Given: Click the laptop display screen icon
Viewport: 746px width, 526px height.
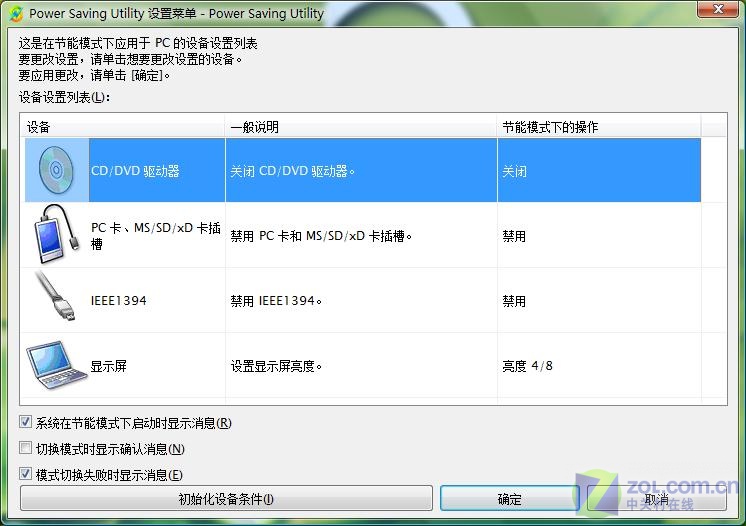Looking at the screenshot, I should click(56, 365).
